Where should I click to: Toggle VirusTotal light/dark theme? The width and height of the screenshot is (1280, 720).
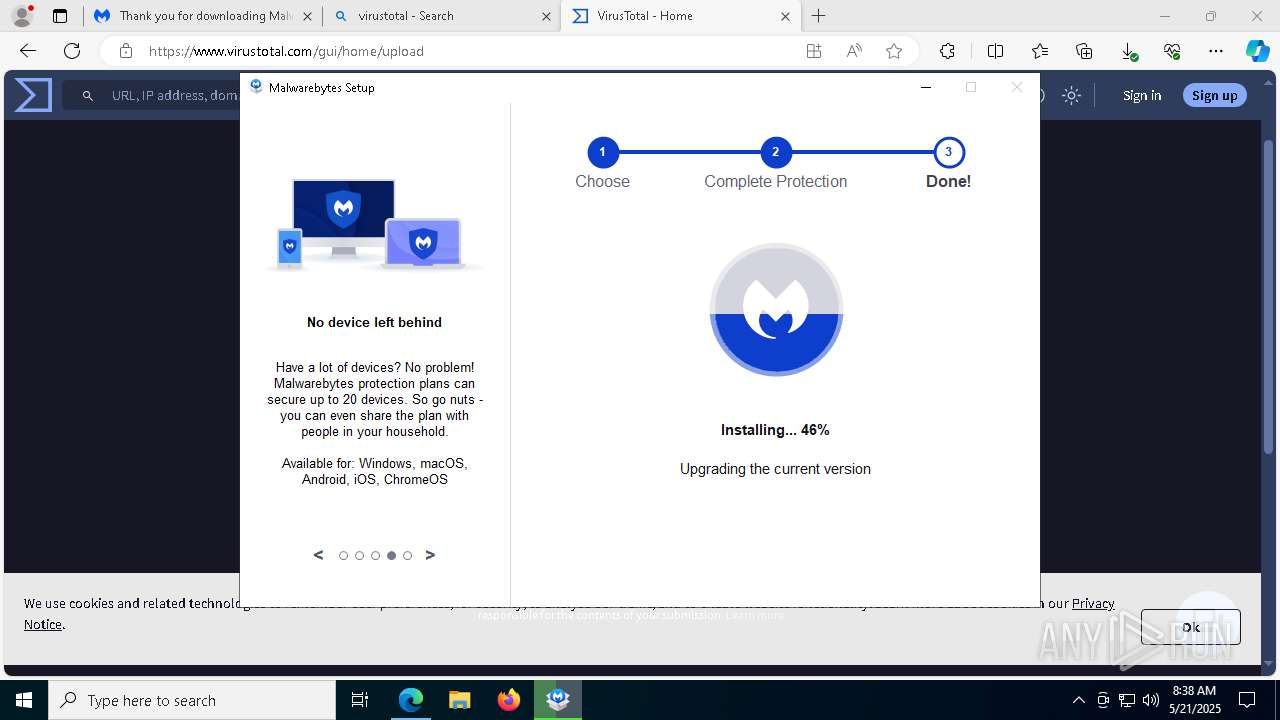pyautogui.click(x=1071, y=96)
